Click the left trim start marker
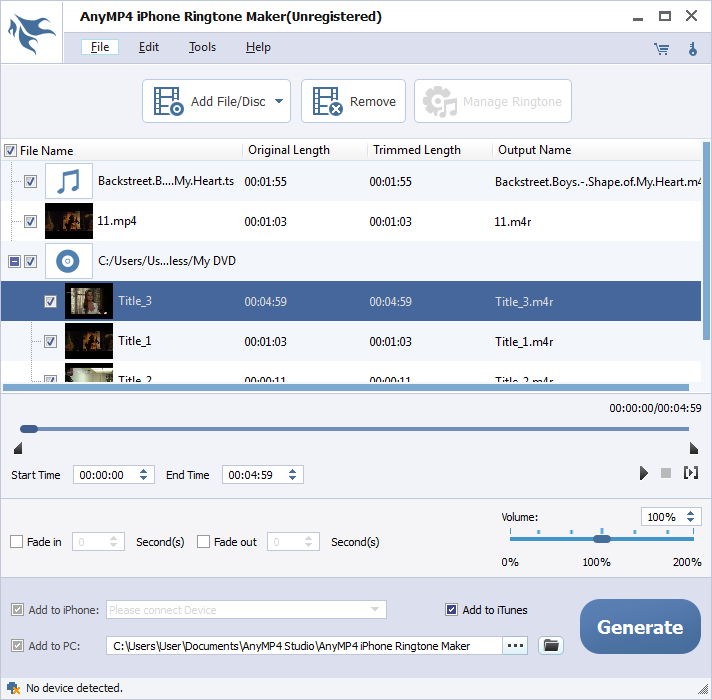The image size is (712, 700). pos(18,449)
